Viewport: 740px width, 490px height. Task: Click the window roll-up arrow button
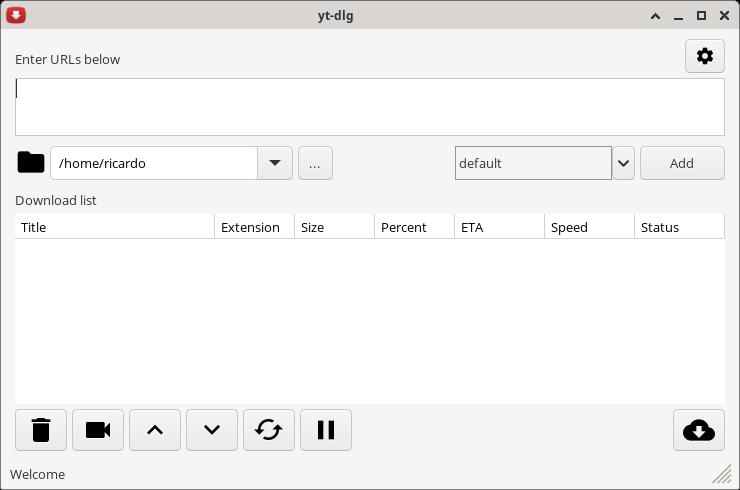[655, 16]
